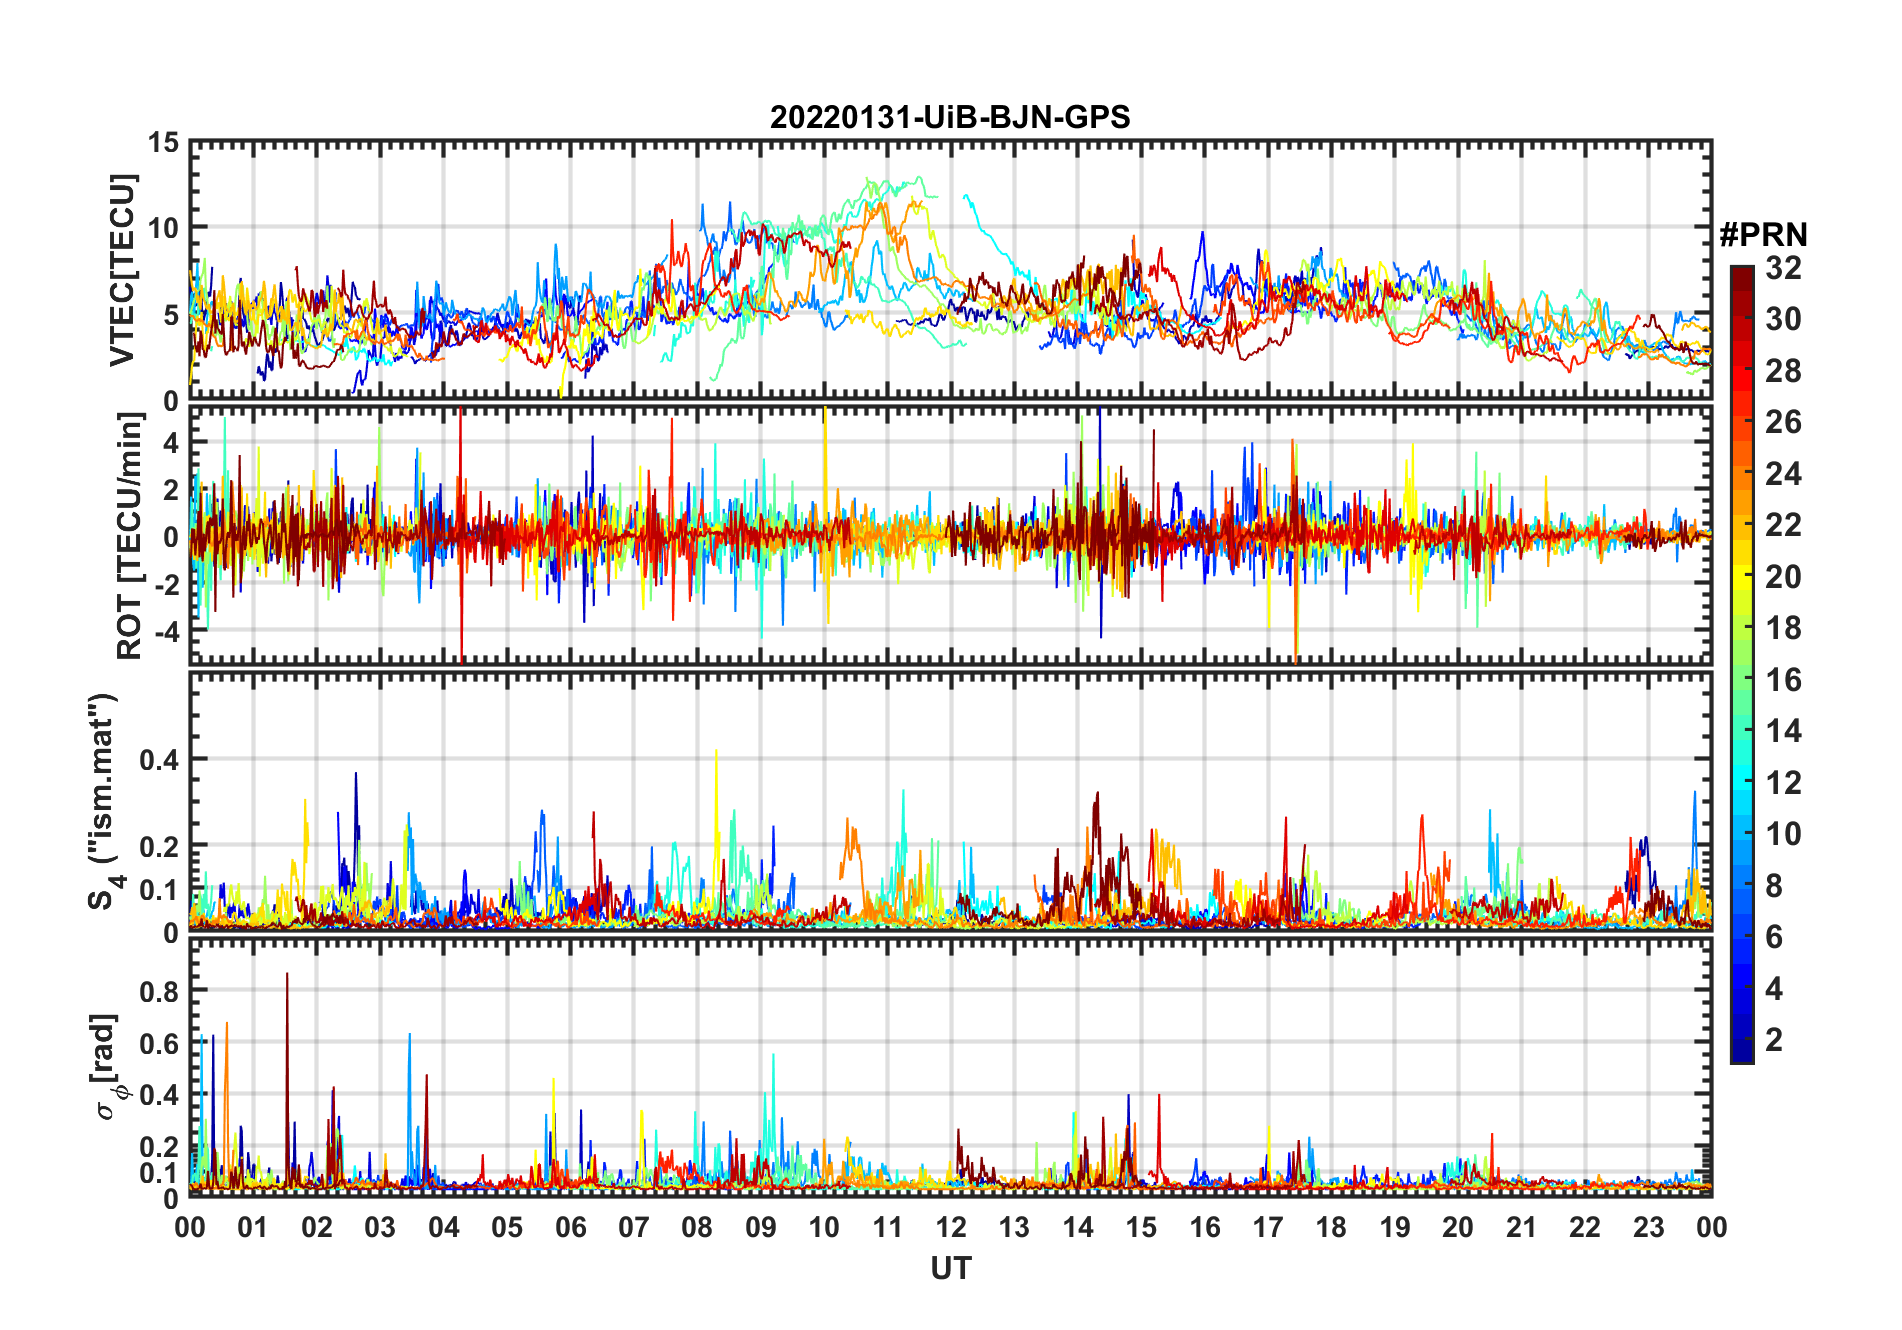Click ROT axis tick label -4
This screenshot has height=1330, width=1902.
[x=166, y=632]
